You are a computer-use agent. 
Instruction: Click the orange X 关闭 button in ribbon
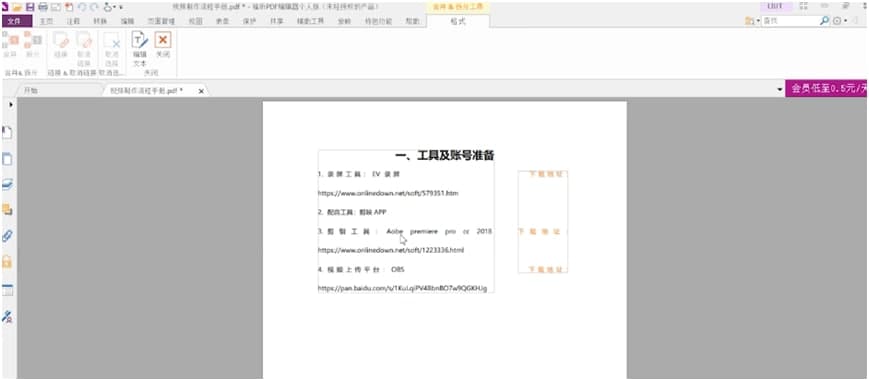pos(163,44)
